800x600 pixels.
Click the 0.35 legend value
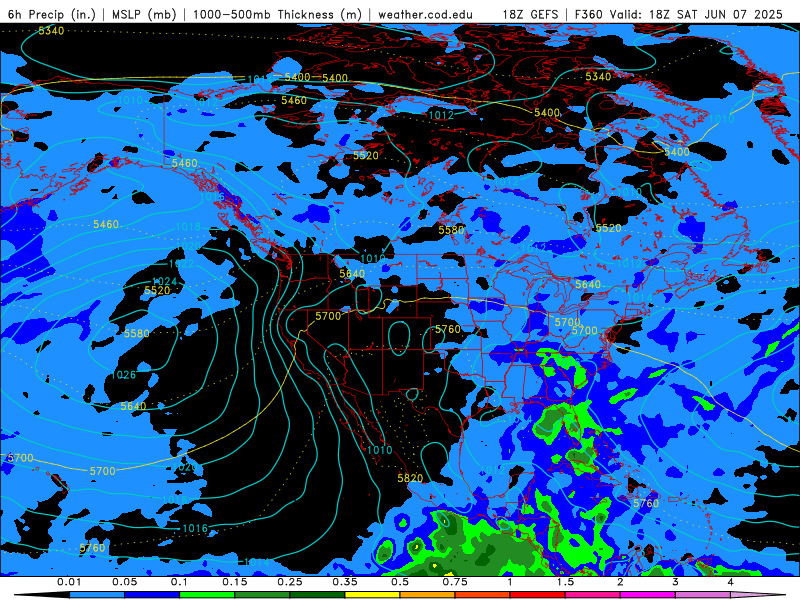[345, 582]
